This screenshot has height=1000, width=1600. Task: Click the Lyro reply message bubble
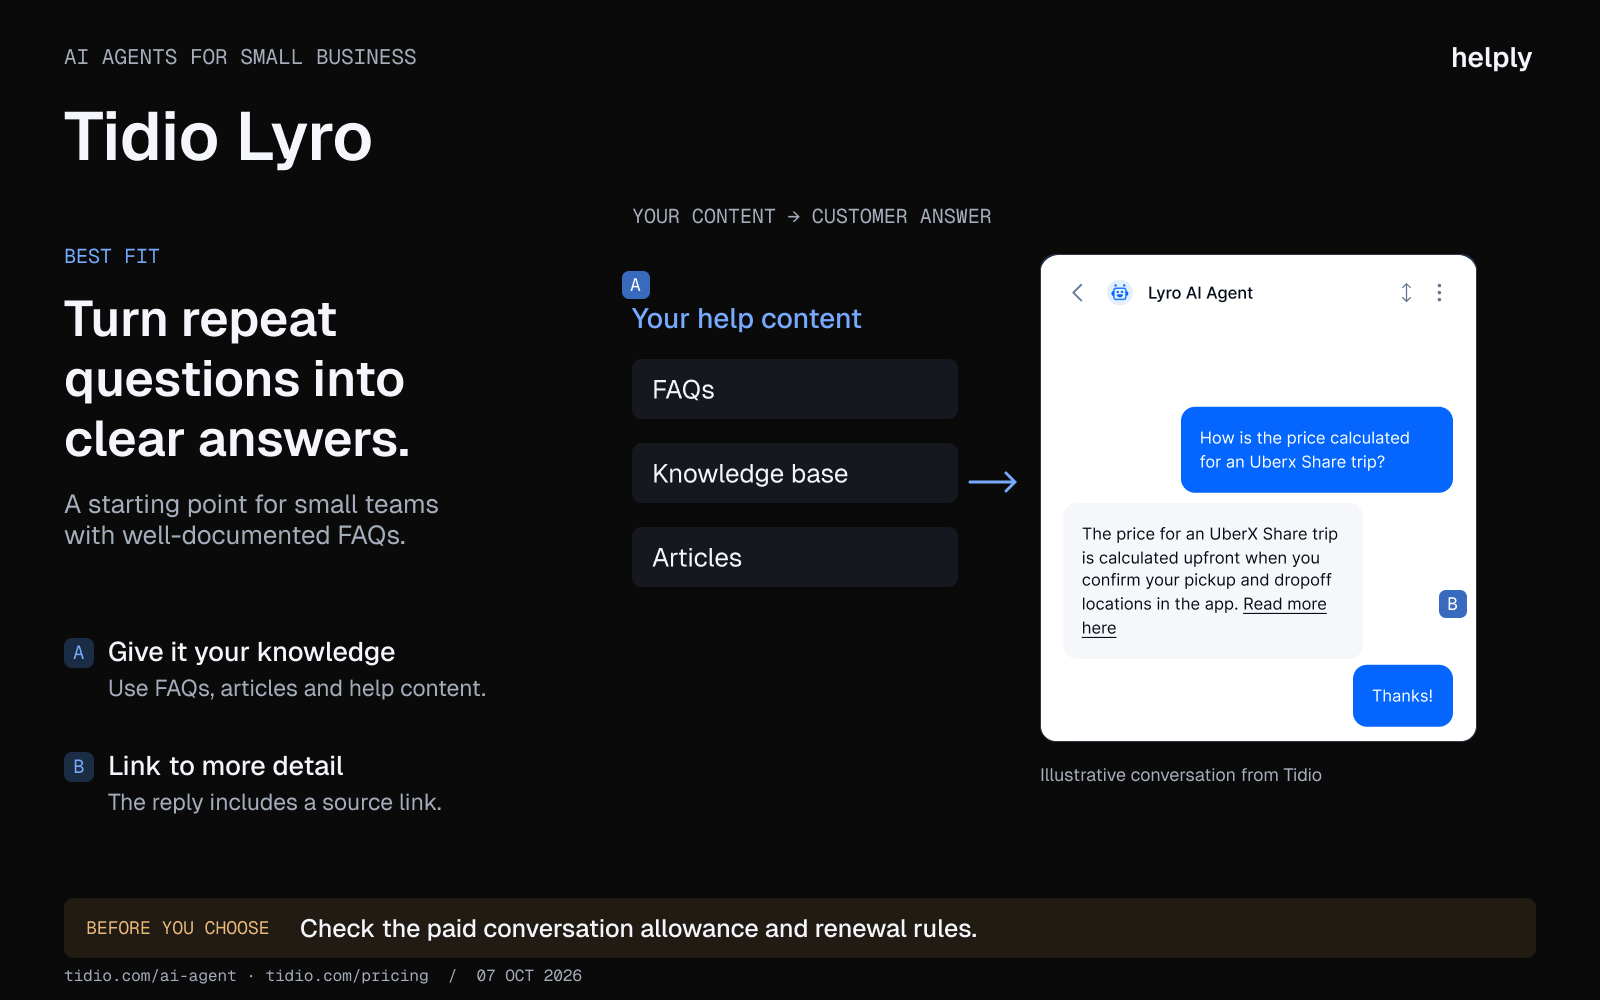pos(1212,581)
